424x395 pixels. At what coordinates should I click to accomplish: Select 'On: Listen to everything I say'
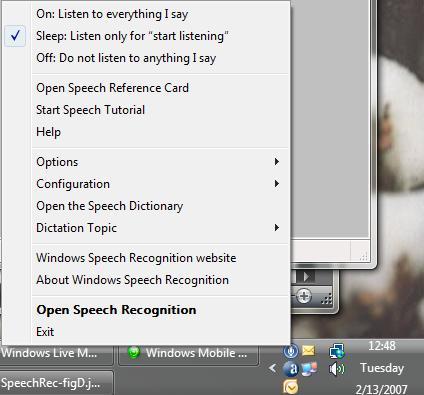pyautogui.click(x=146, y=14)
